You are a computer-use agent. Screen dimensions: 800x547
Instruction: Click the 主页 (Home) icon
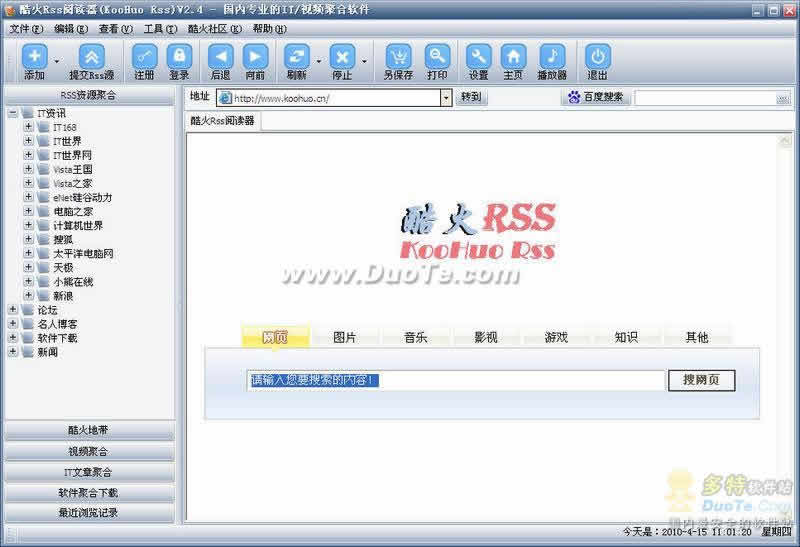[x=513, y=56]
